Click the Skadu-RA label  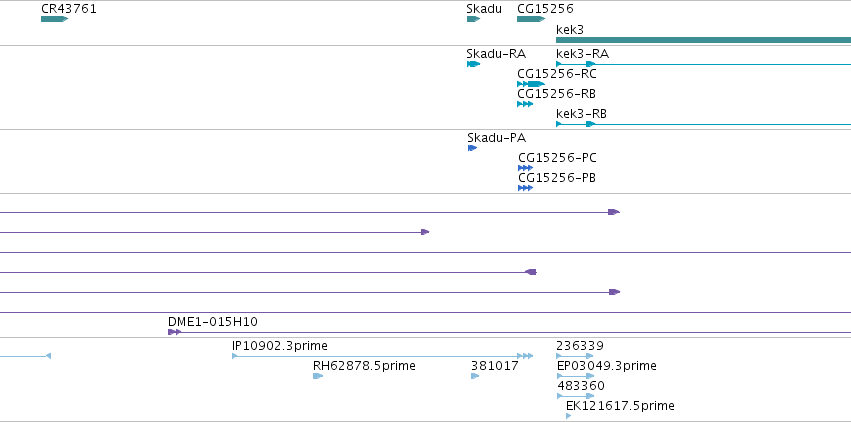tap(496, 54)
